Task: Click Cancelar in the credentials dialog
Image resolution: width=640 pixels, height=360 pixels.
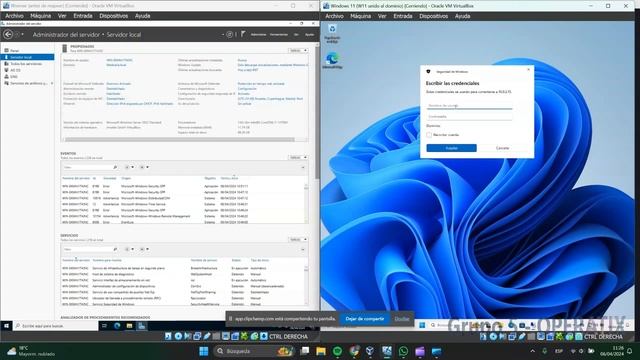Action: (x=502, y=148)
